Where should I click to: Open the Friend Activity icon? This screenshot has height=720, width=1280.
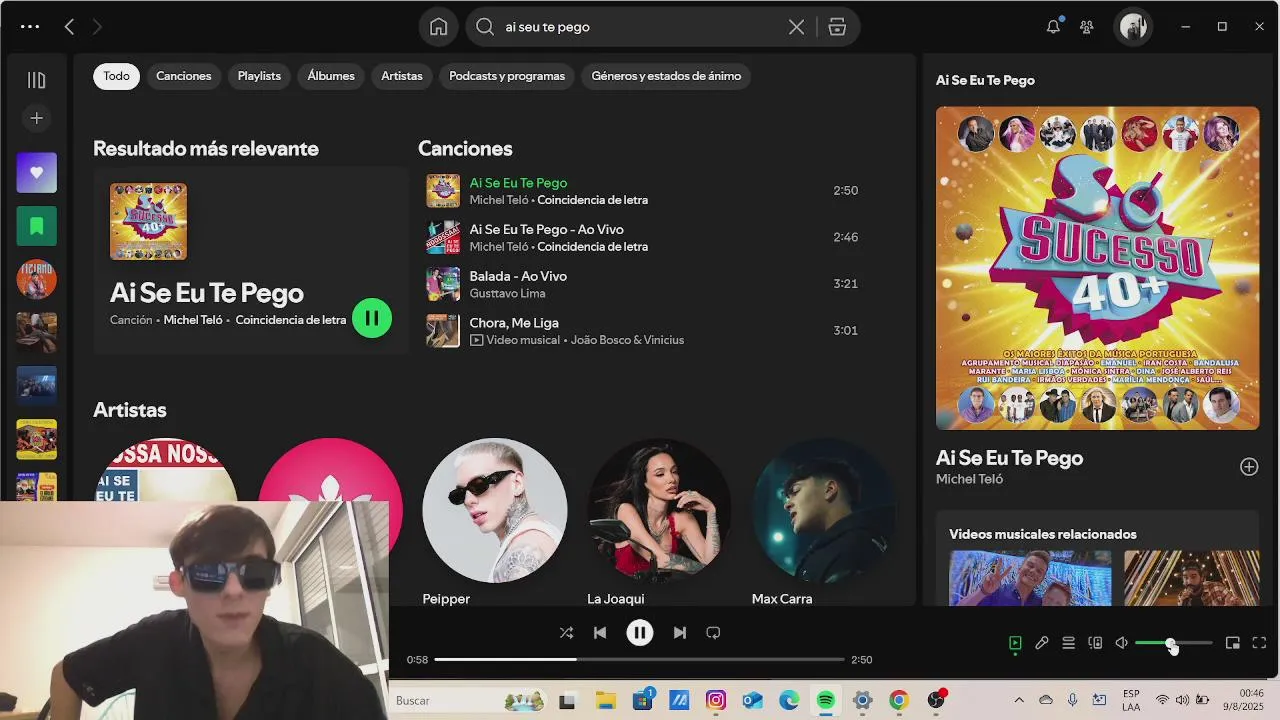tap(1087, 27)
